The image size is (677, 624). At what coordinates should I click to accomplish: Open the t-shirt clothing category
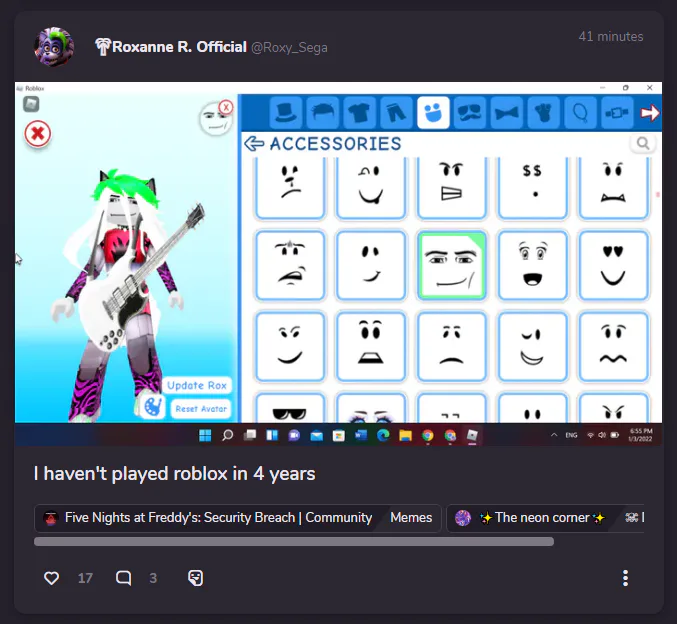click(x=359, y=113)
